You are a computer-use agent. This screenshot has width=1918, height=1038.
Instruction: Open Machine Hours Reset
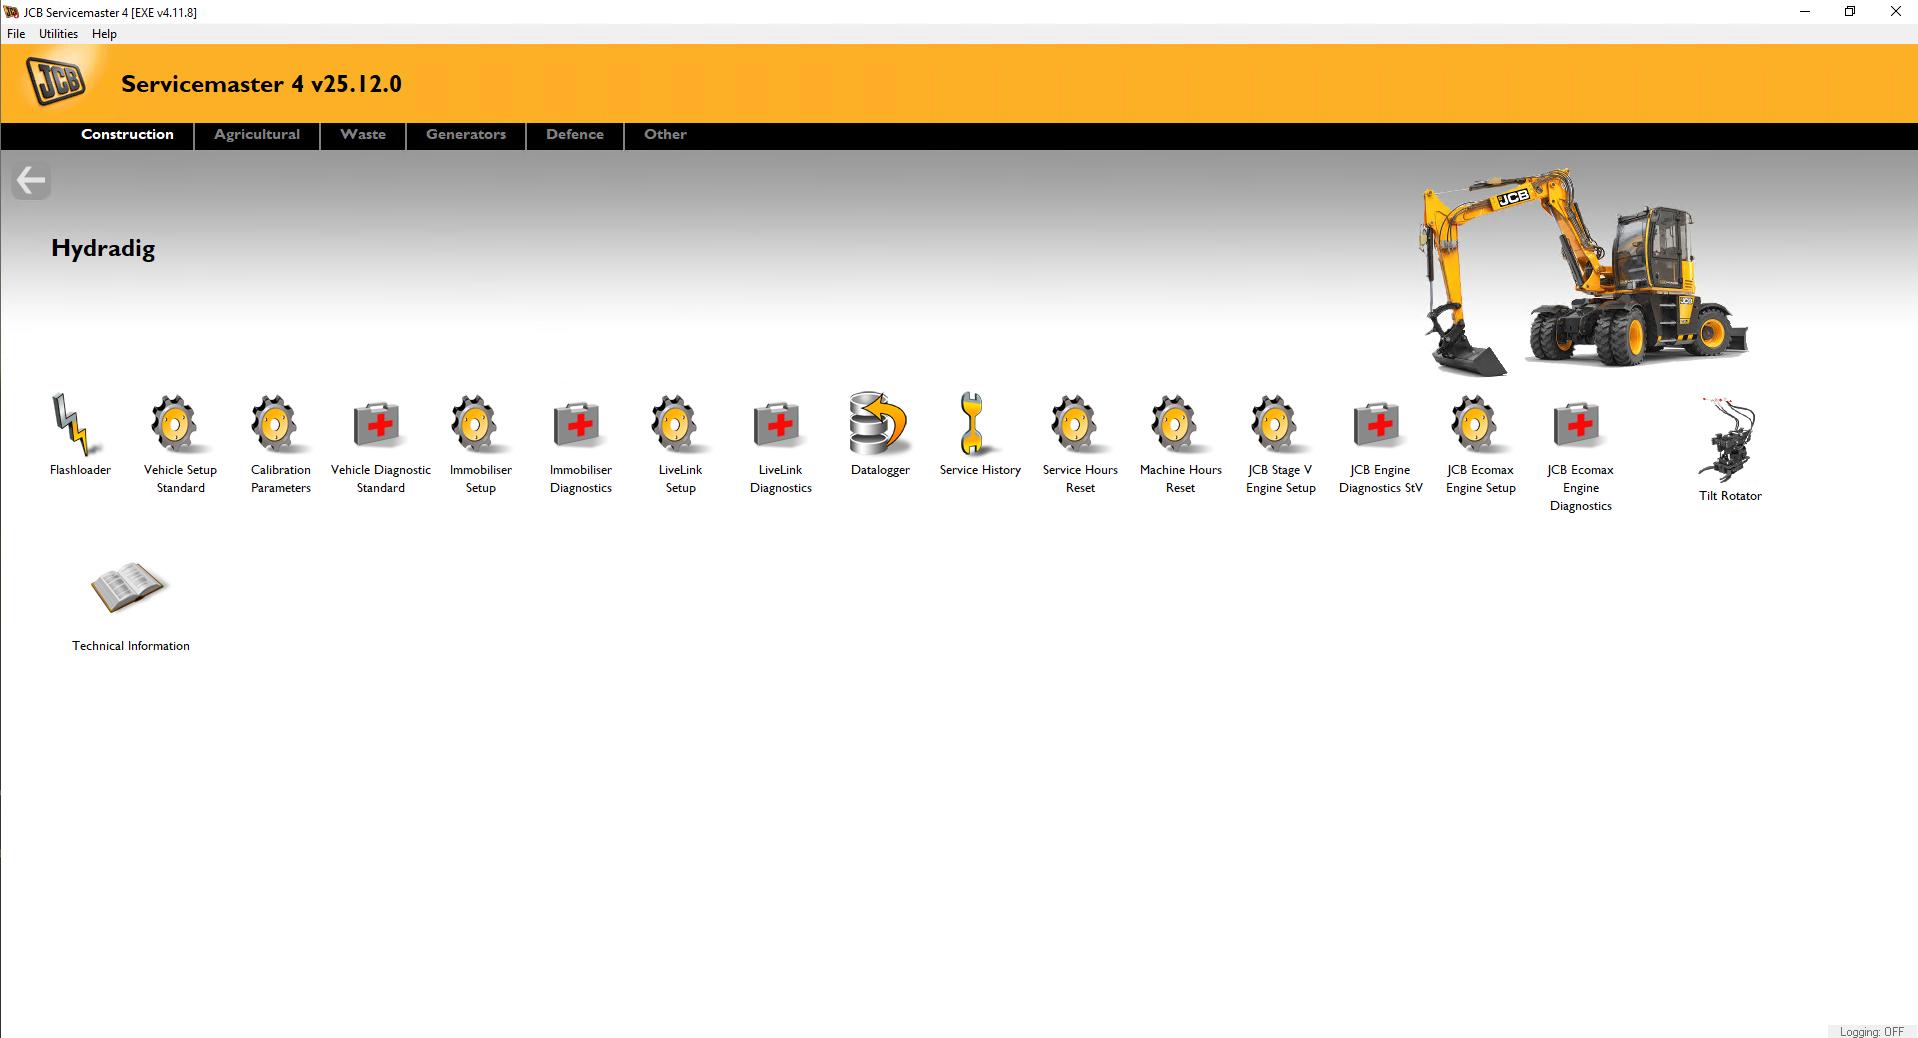coord(1179,425)
